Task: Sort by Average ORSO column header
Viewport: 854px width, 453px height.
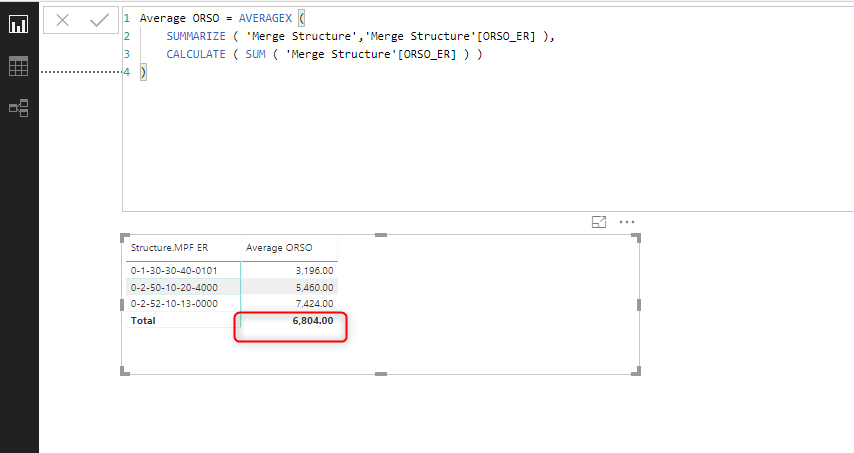Action: pos(279,248)
